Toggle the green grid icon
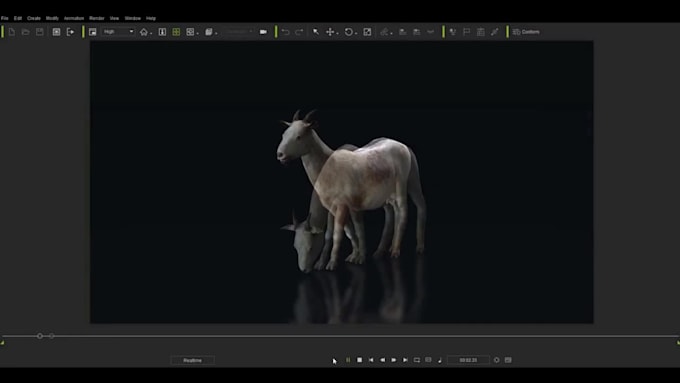The image size is (680, 383). tap(176, 32)
